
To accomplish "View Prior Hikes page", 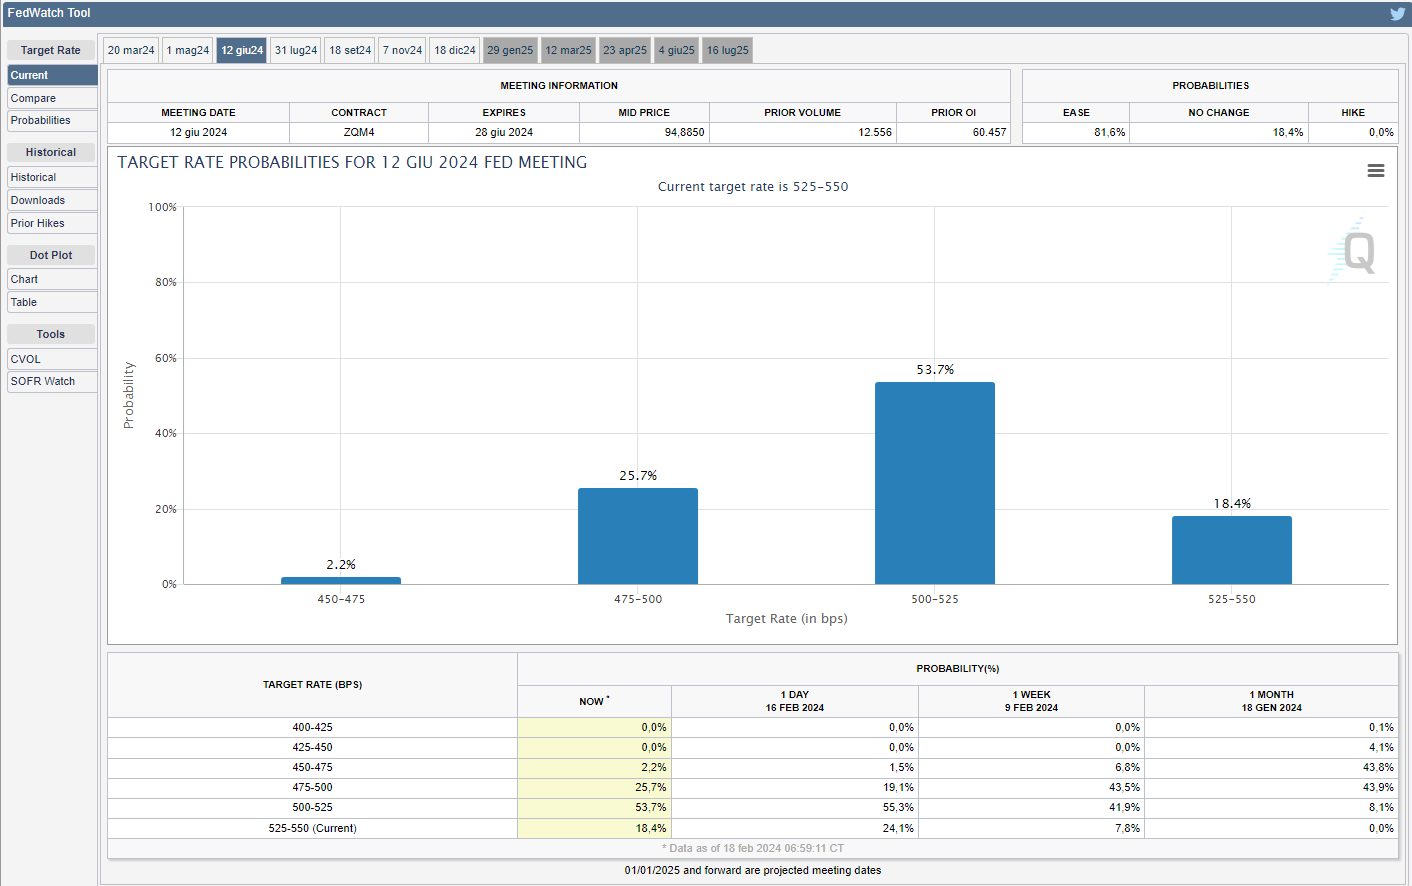I will pos(52,223).
